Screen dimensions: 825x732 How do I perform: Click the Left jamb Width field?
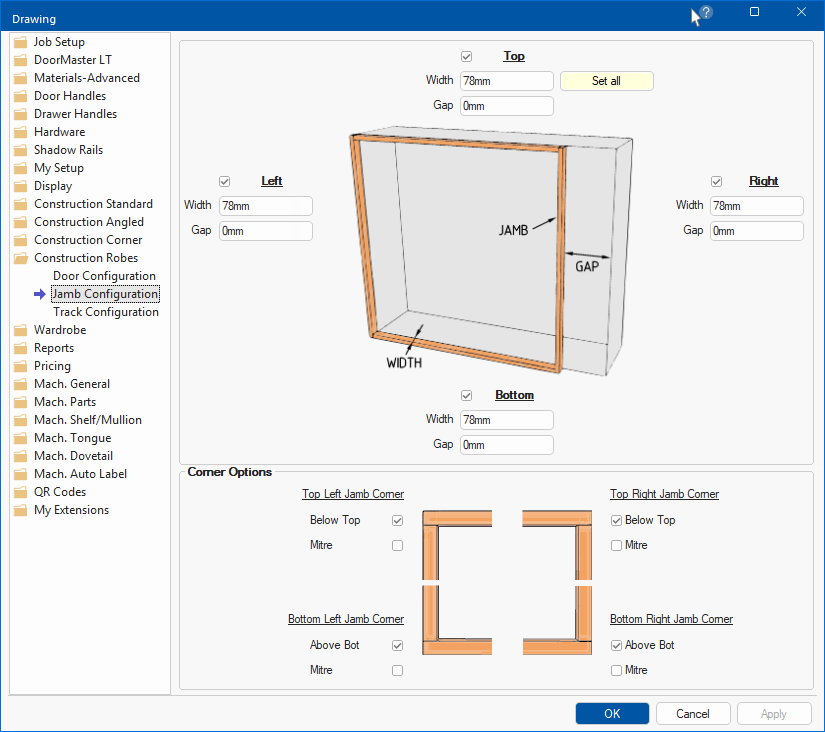265,206
